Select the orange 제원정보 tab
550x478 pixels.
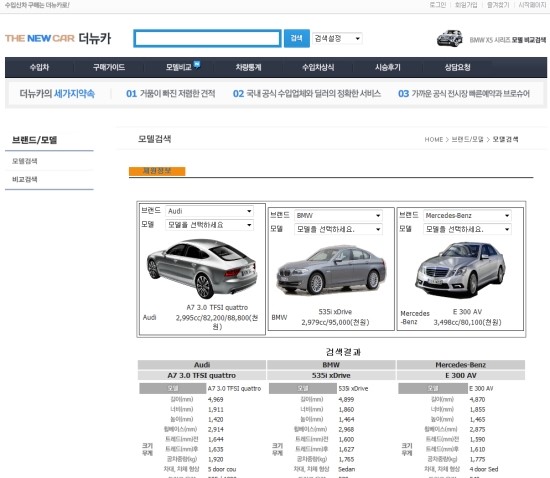[157, 171]
